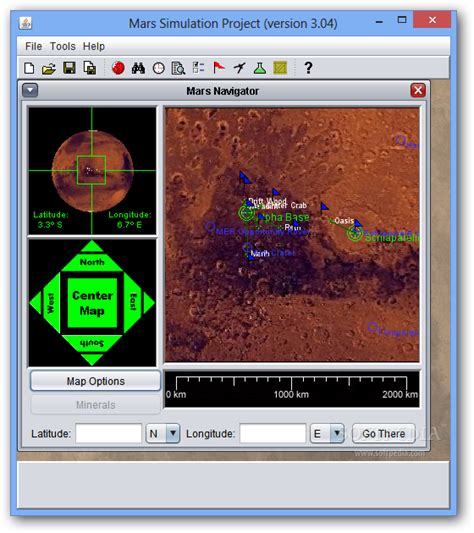The height and width of the screenshot is (533, 474).
Task: Click the Latitude input field
Action: 108,433
